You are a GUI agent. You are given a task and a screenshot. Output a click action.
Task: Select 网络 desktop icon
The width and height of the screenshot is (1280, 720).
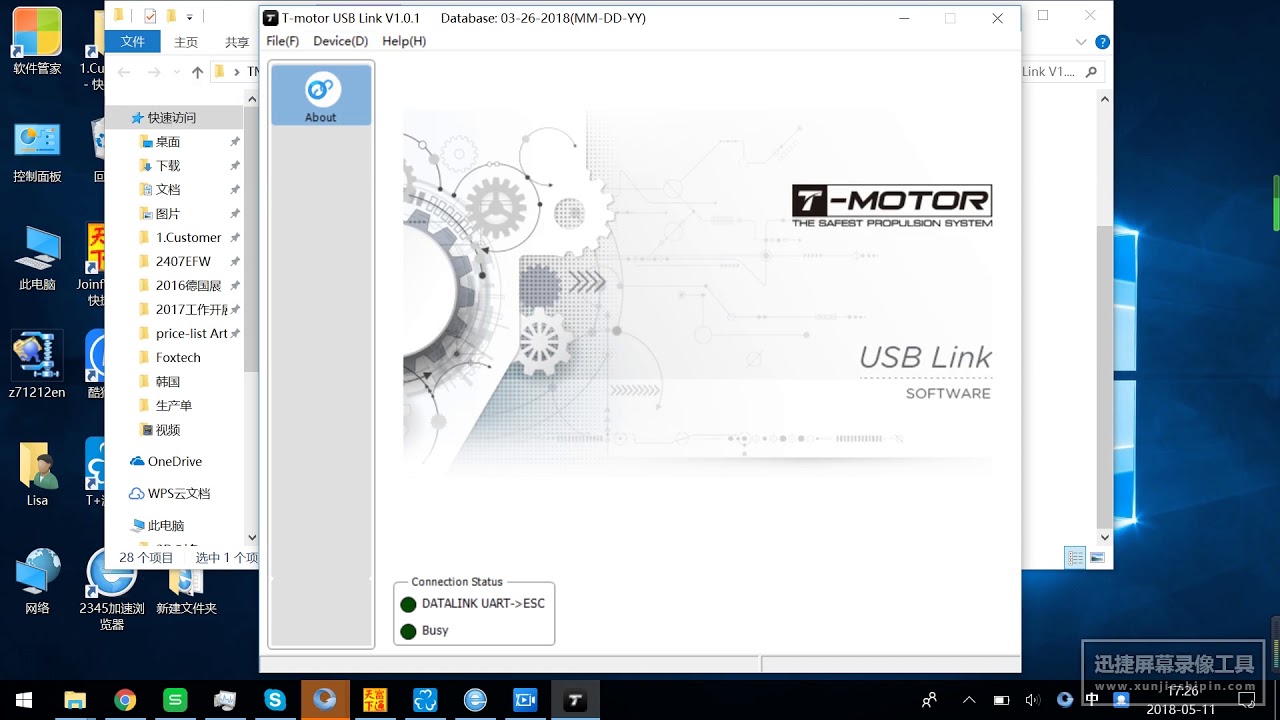pos(37,582)
